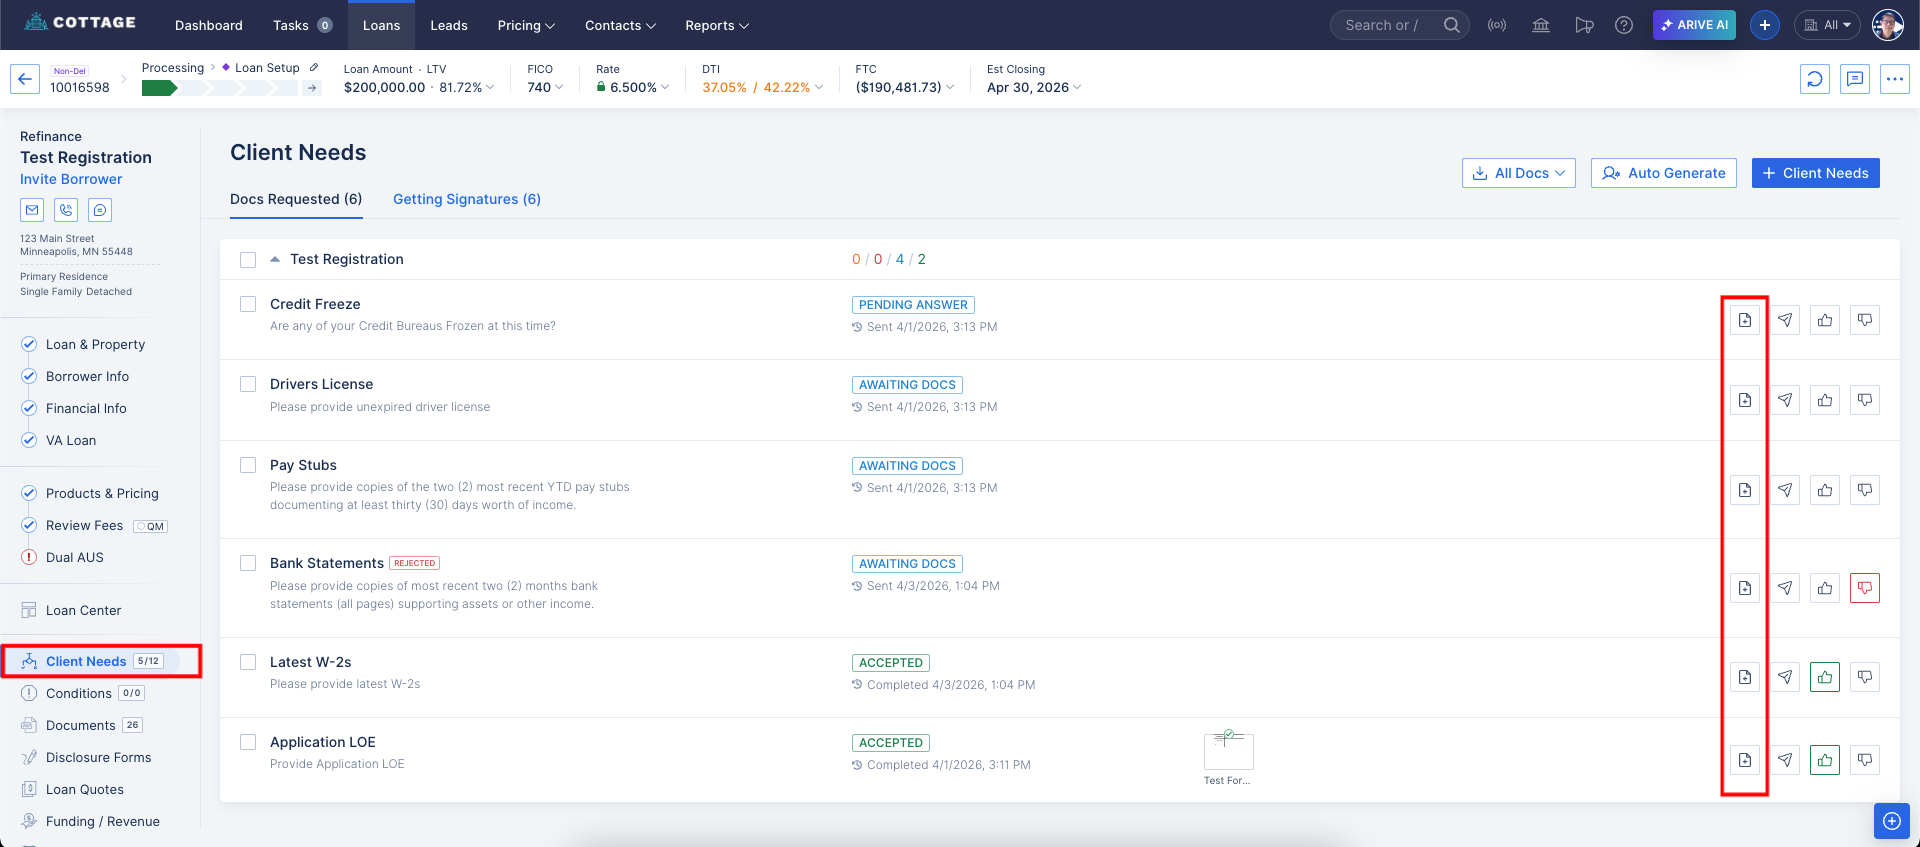Select the Credit Freeze checkbox
Image resolution: width=1920 pixels, height=847 pixels.
[248, 304]
